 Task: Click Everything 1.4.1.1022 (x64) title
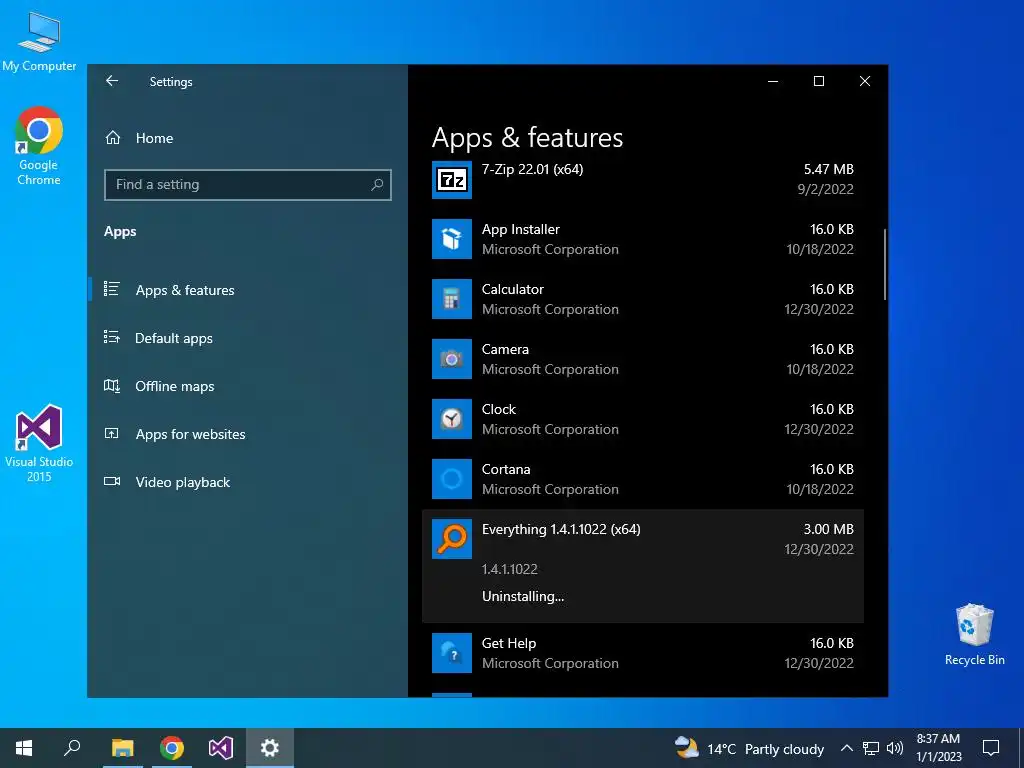561,530
